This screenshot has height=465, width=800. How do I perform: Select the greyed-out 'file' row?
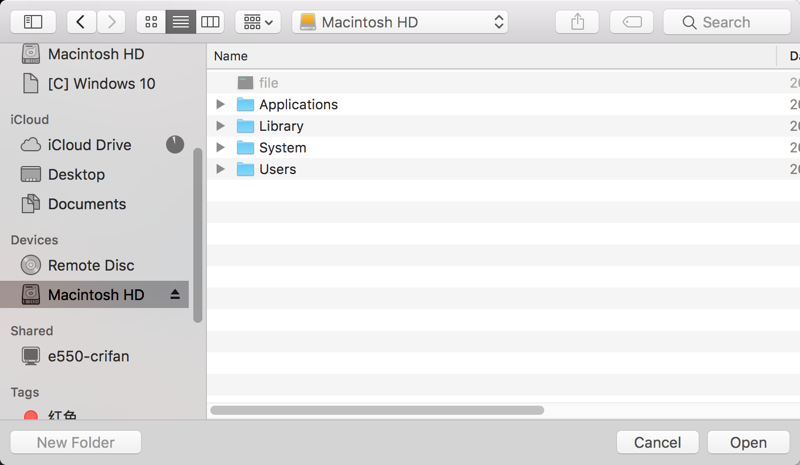point(504,83)
